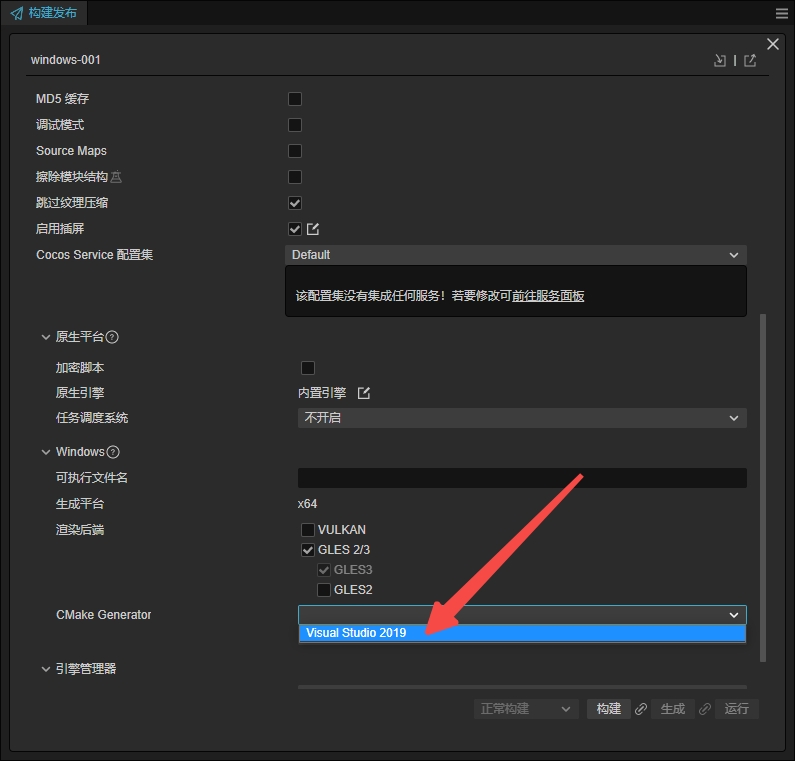Image resolution: width=795 pixels, height=761 pixels.
Task: Open the Cocos Service 配置集 Default dropdown
Action: [x=516, y=255]
